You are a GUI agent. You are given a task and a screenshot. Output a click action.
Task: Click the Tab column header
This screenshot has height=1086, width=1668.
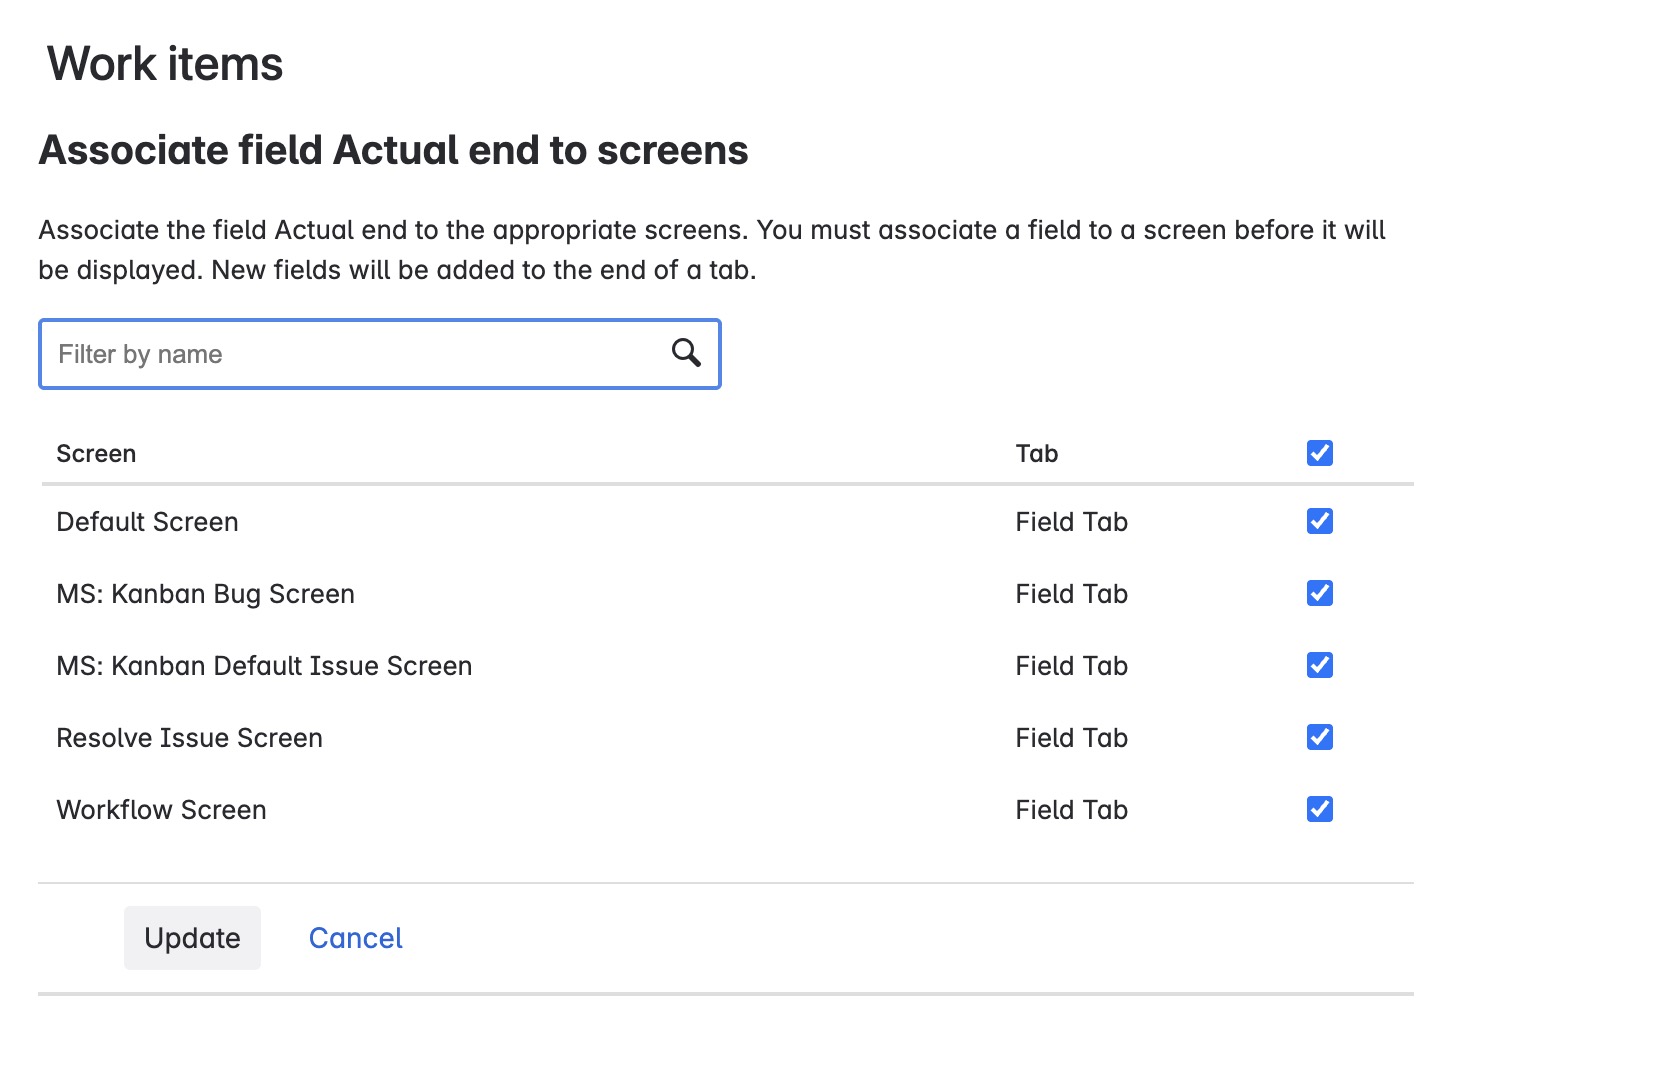[1036, 454]
